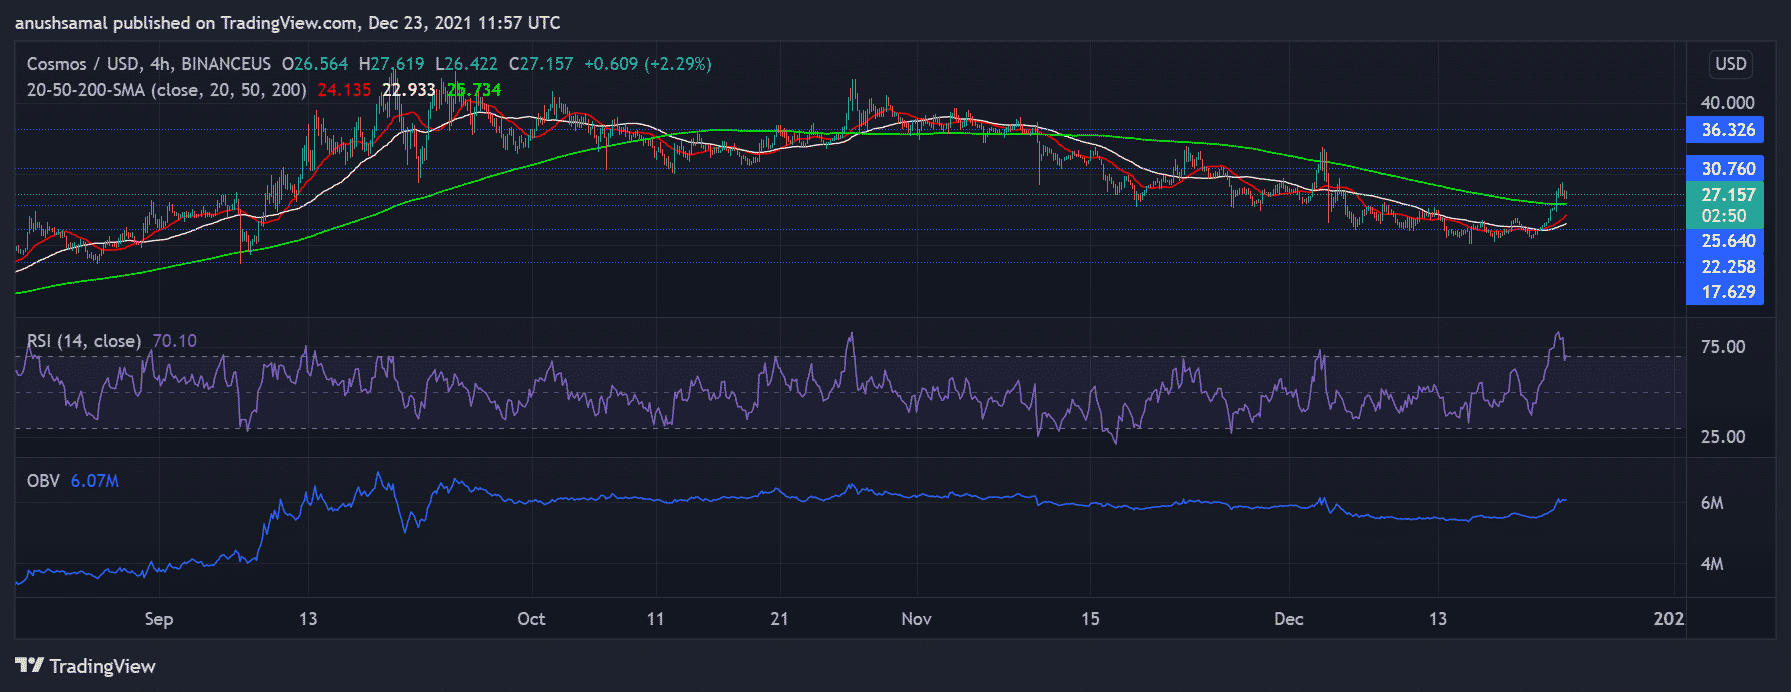Click the RSI axis value 25.00
The height and width of the screenshot is (692, 1791).
1723,437
